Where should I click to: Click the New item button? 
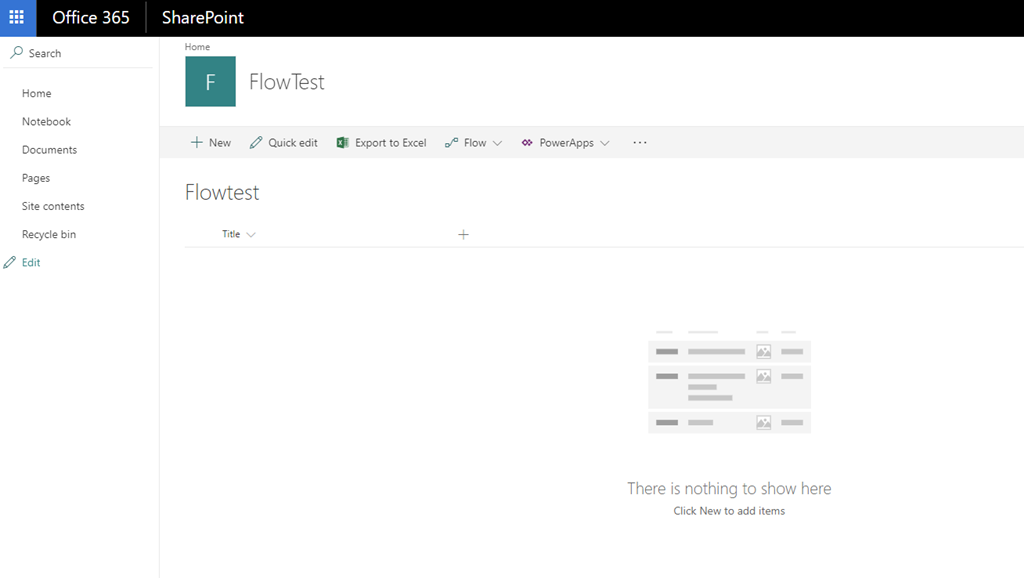tap(211, 143)
